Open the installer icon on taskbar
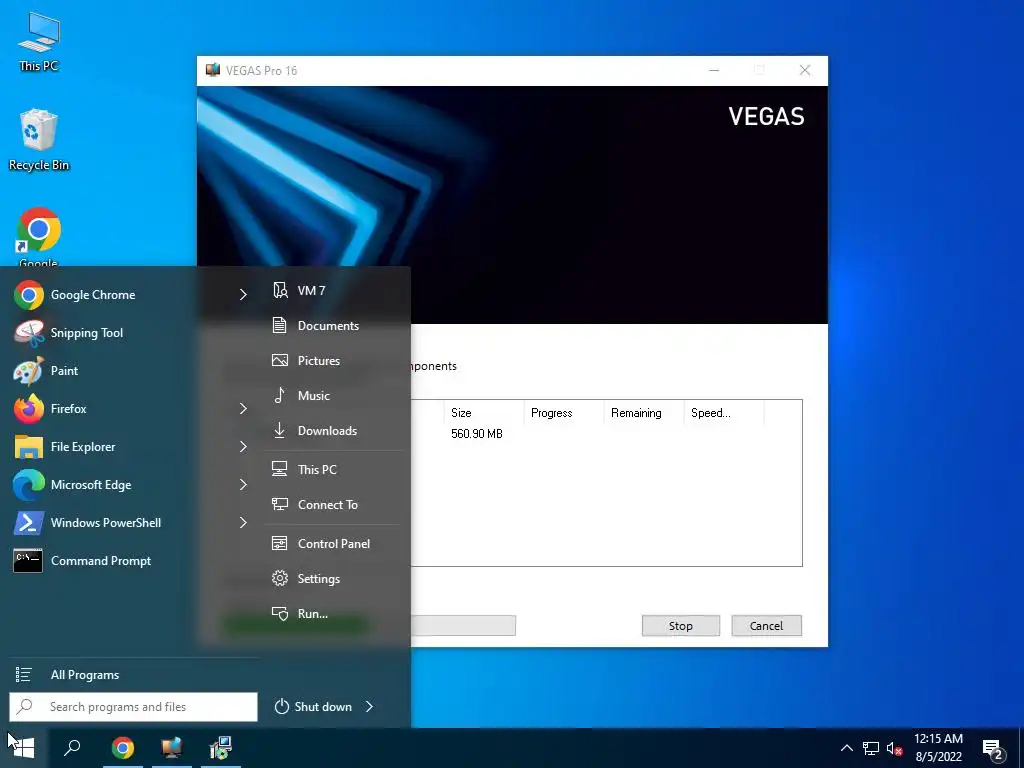Screen dimensions: 1024x768 coord(221,748)
